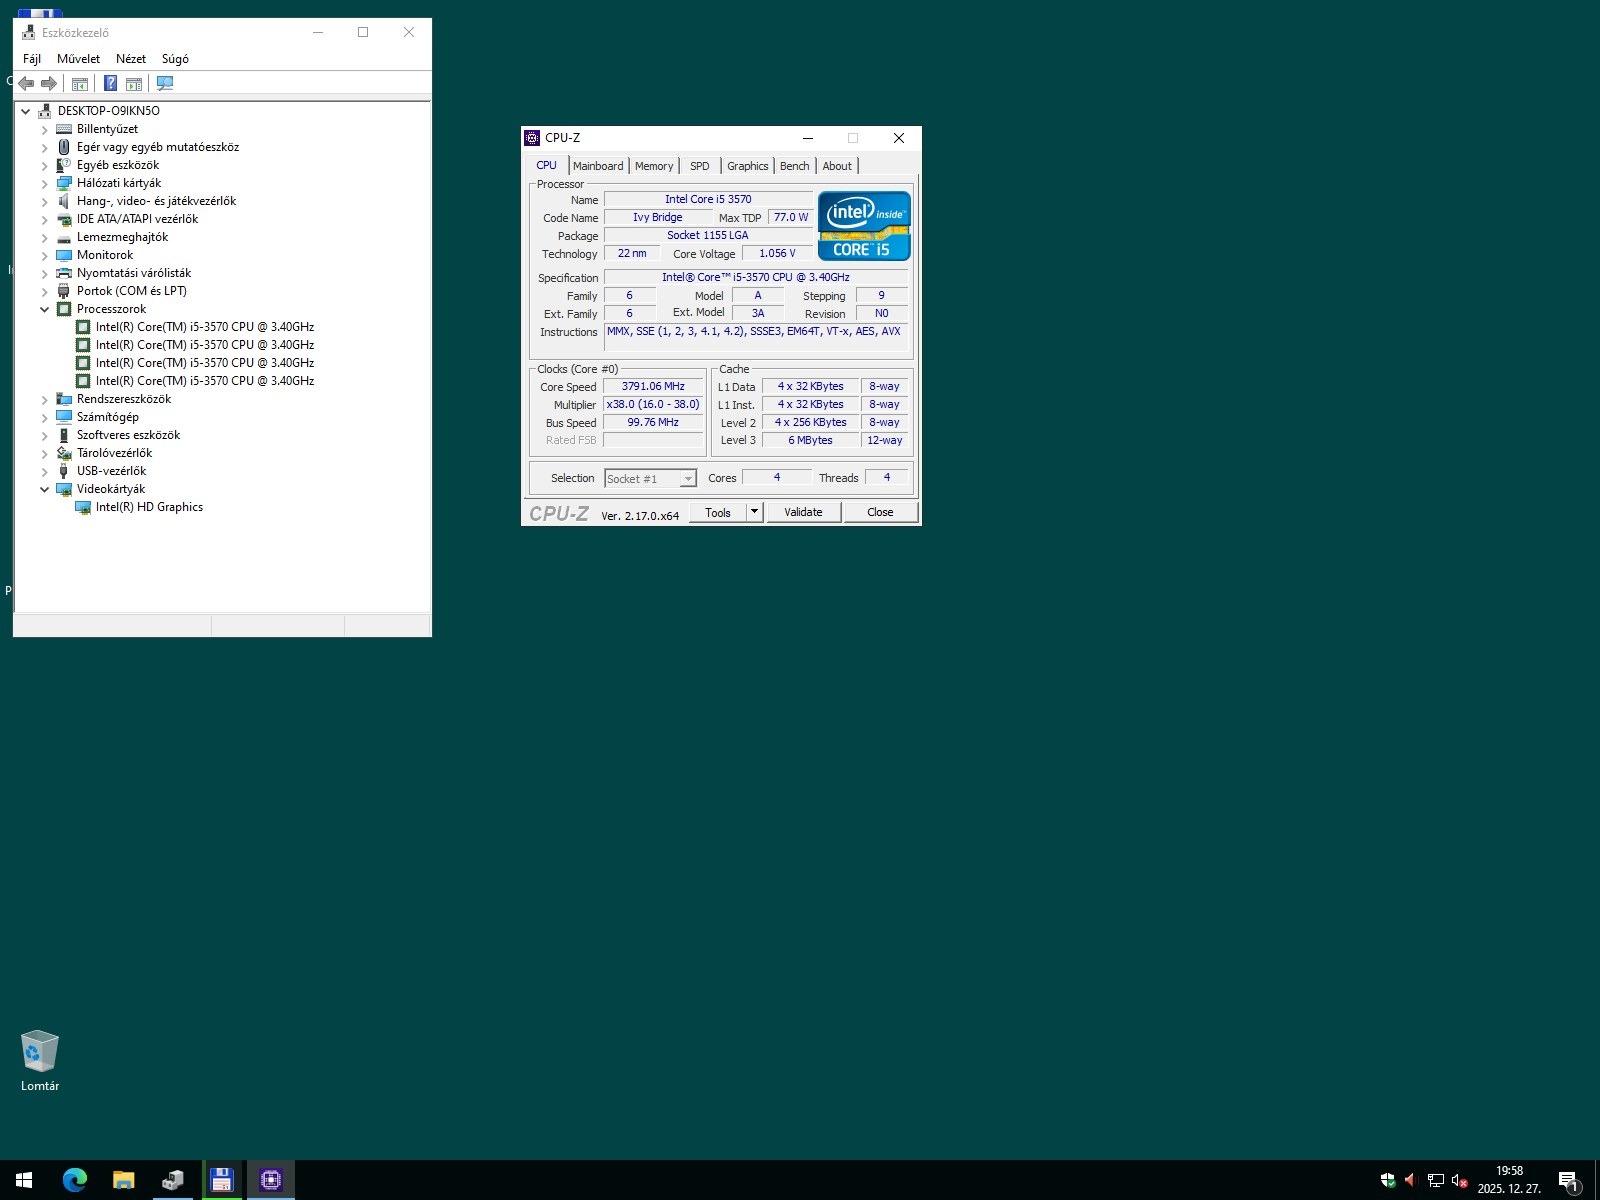Click the Validate button in CPU-Z

coord(803,512)
